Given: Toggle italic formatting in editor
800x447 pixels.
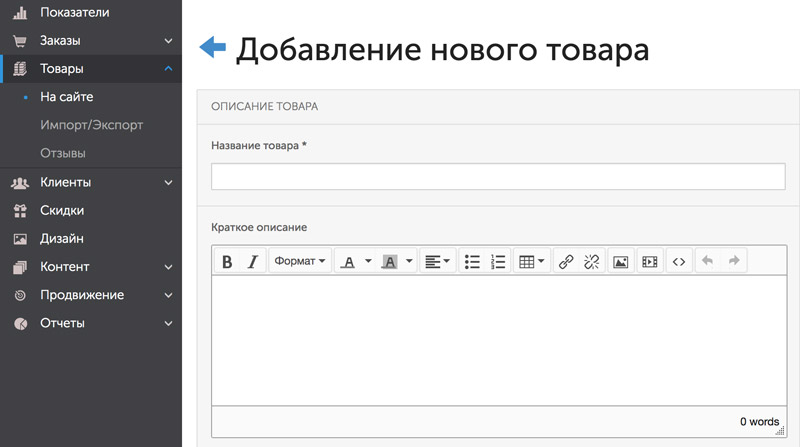Looking at the screenshot, I should 253,262.
